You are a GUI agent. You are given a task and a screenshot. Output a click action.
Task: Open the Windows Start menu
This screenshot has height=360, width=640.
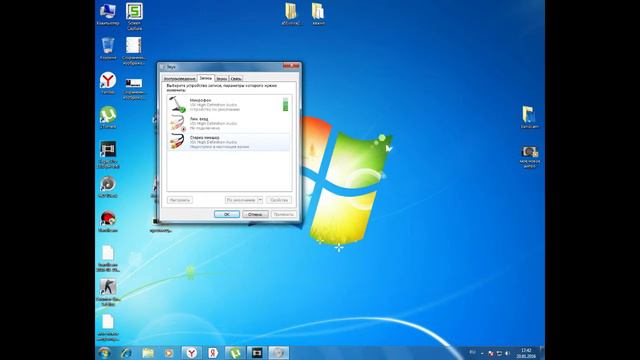(104, 353)
